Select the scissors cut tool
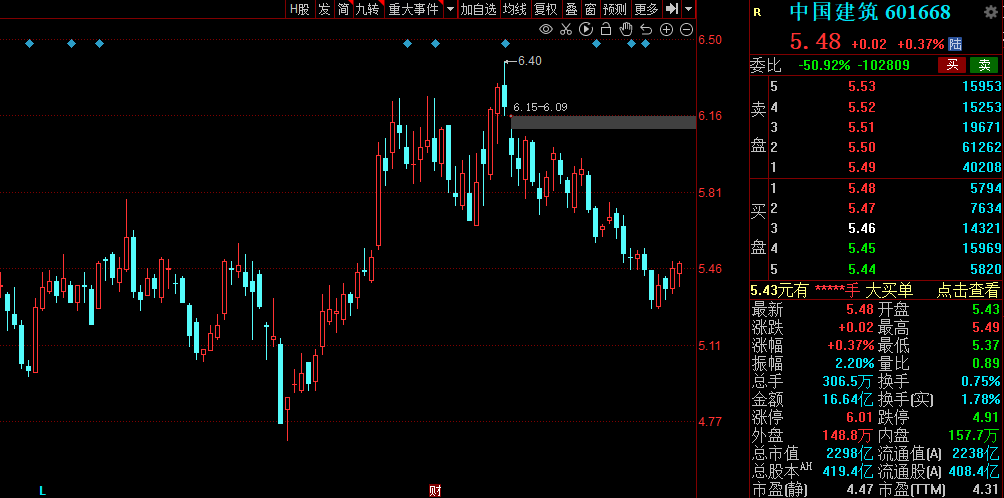1004x498 pixels. click(566, 30)
